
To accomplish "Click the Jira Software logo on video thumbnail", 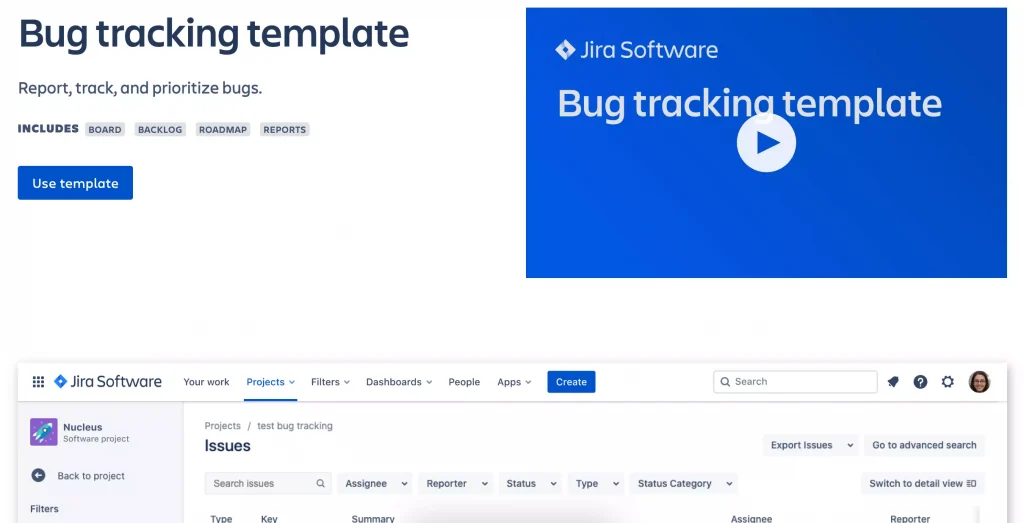I will tap(636, 50).
